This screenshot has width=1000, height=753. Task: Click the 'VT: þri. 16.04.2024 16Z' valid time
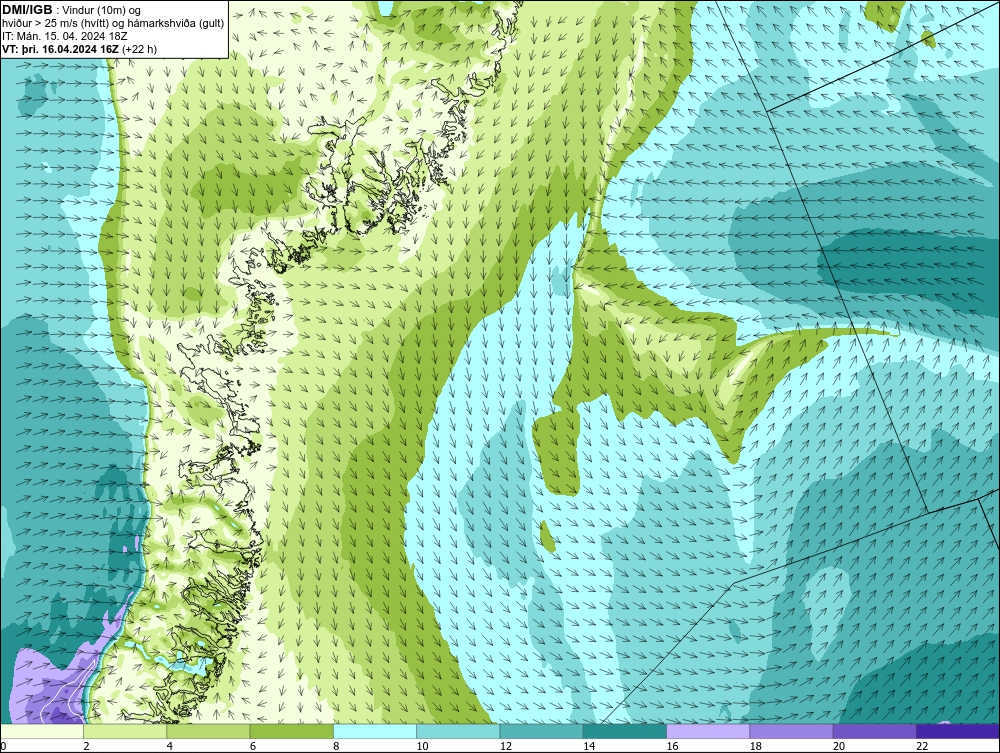coord(61,48)
